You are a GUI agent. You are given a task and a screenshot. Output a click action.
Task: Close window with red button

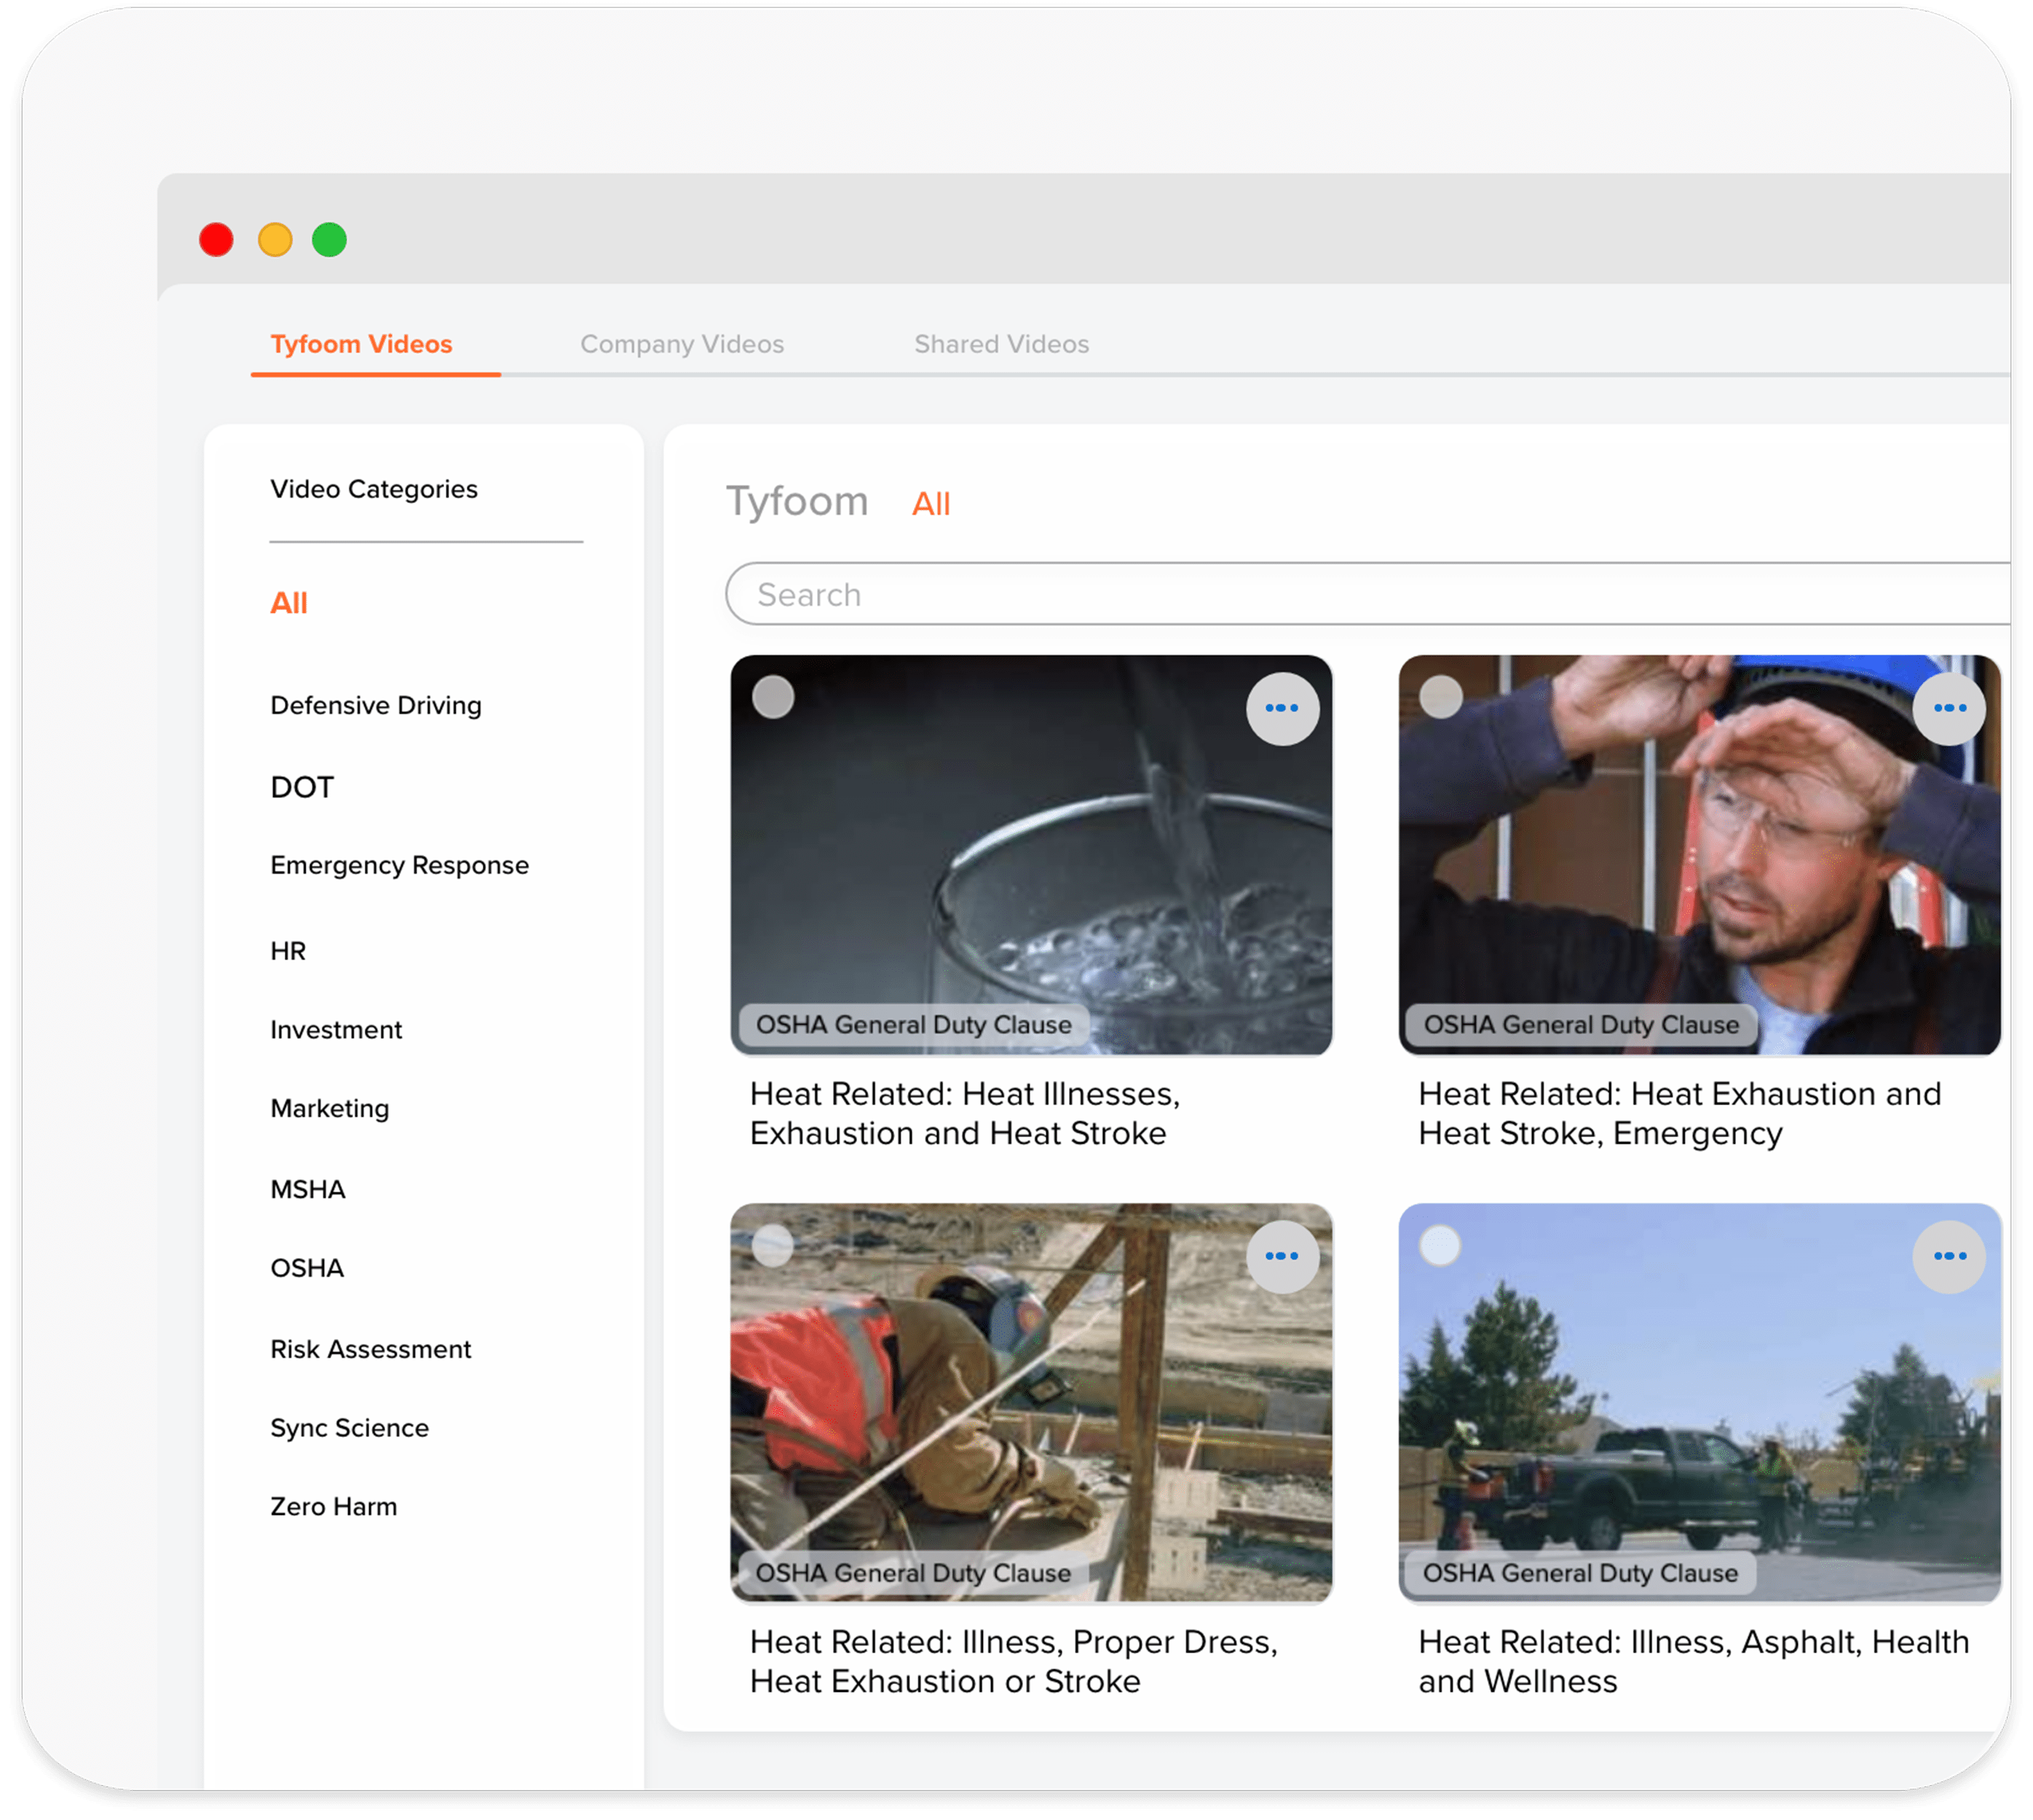pyautogui.click(x=216, y=240)
